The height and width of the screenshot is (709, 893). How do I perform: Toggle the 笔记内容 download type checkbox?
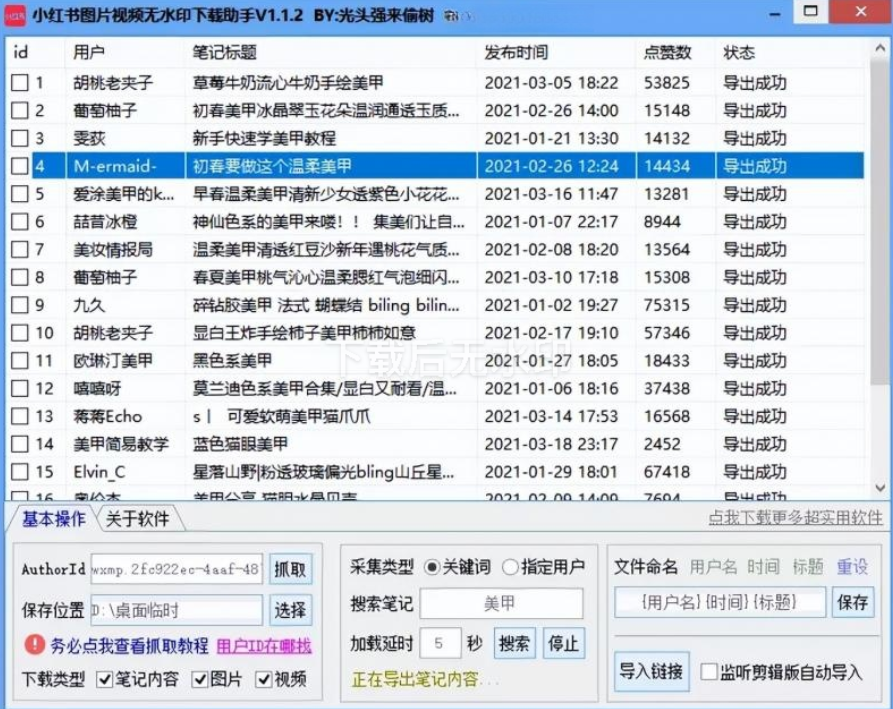pyautogui.click(x=104, y=679)
